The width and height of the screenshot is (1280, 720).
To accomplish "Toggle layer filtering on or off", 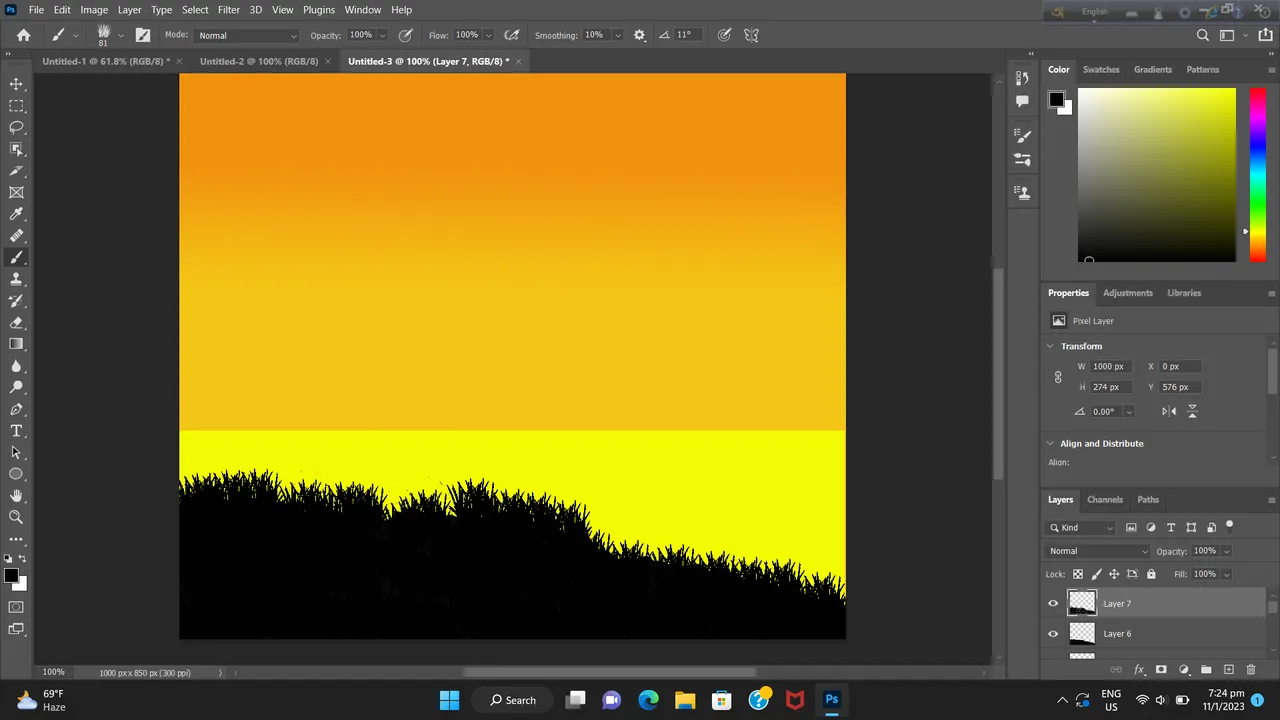I will tap(1230, 526).
